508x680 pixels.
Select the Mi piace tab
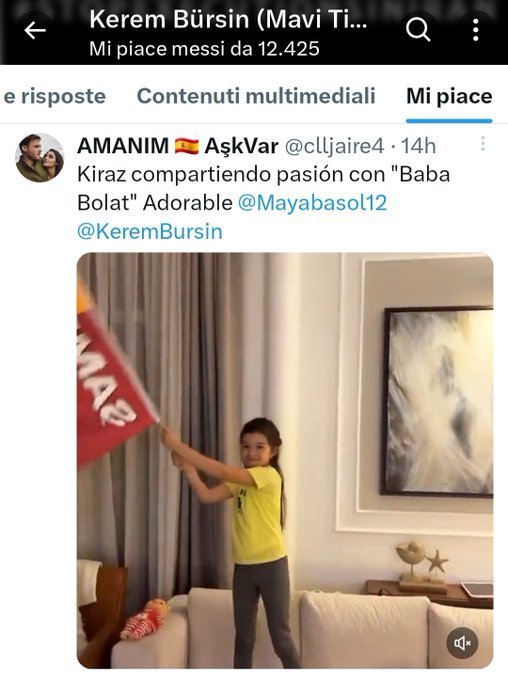pos(449,96)
